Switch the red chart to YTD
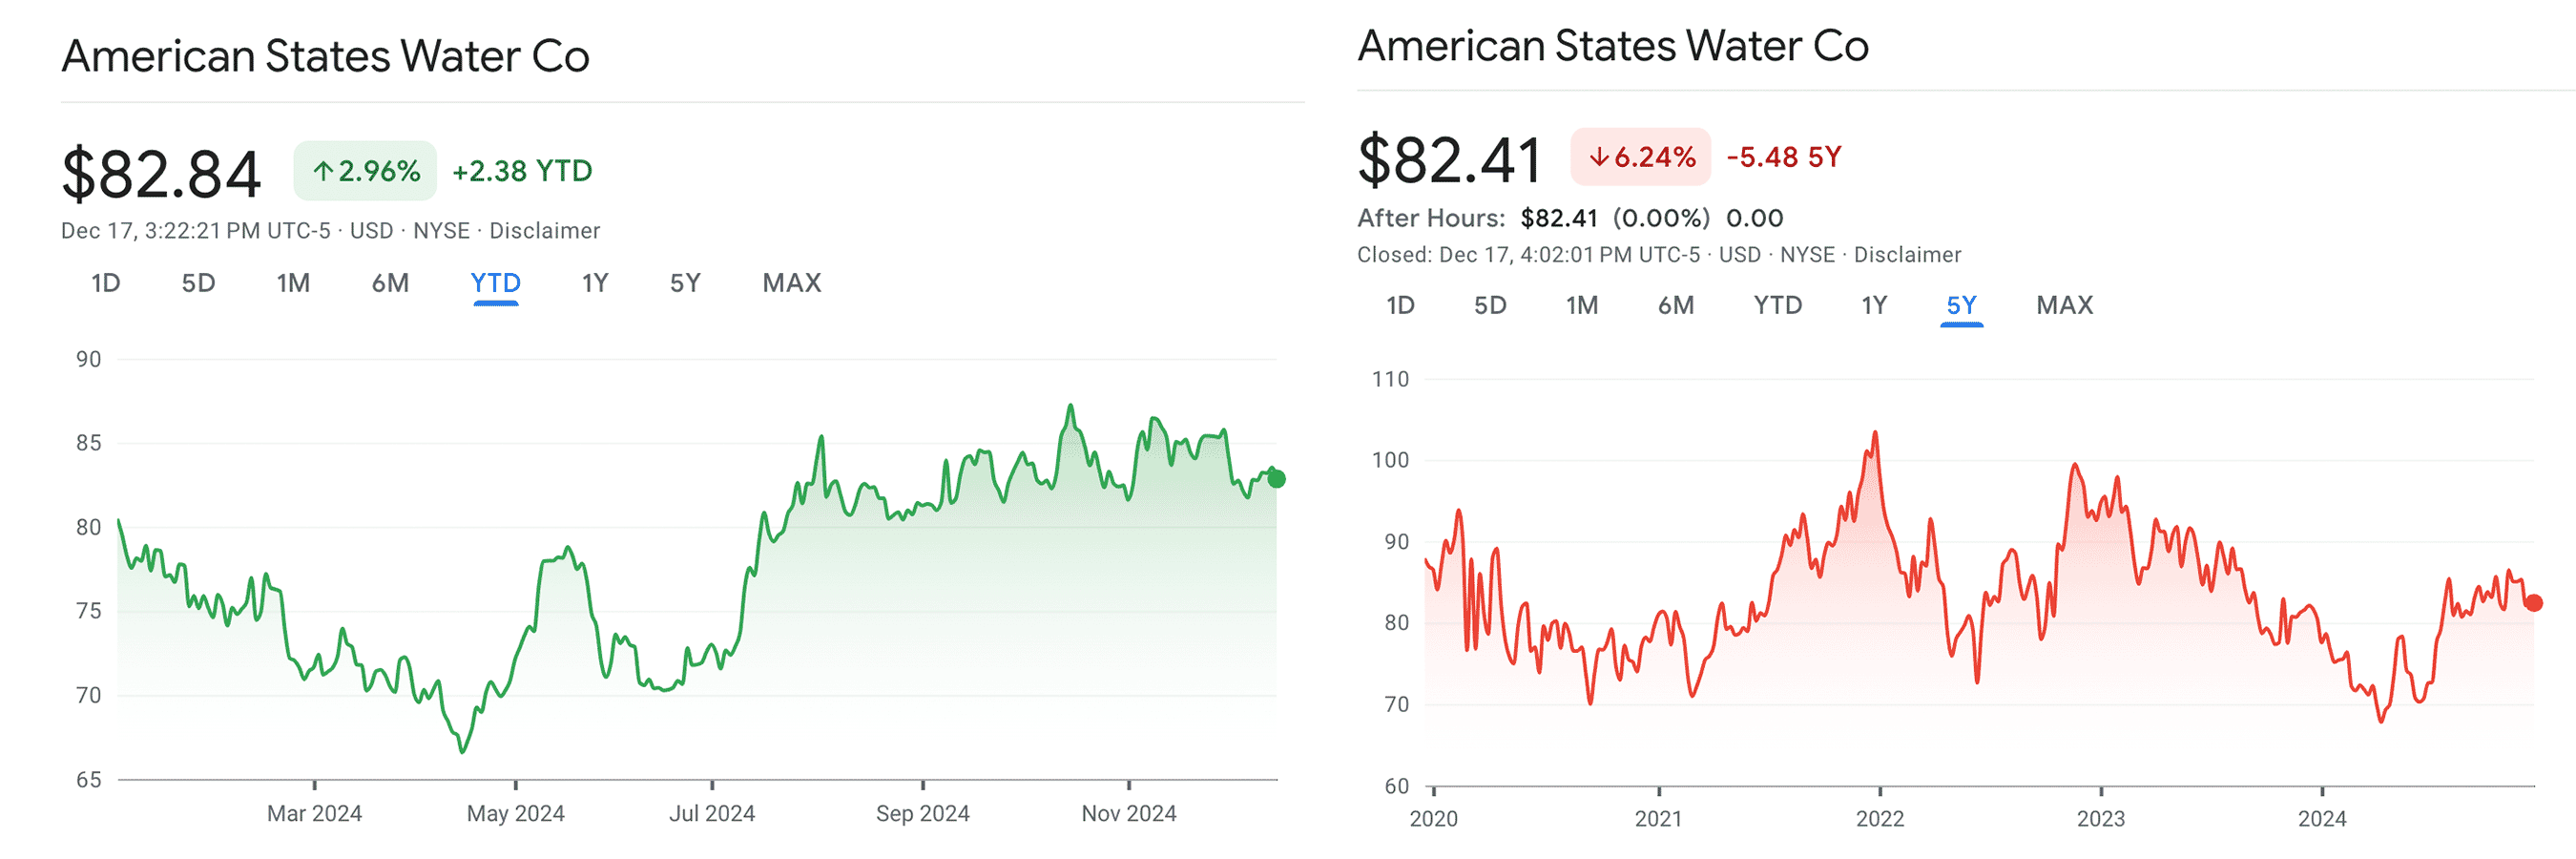The width and height of the screenshot is (2576, 859). pyautogui.click(x=1777, y=305)
